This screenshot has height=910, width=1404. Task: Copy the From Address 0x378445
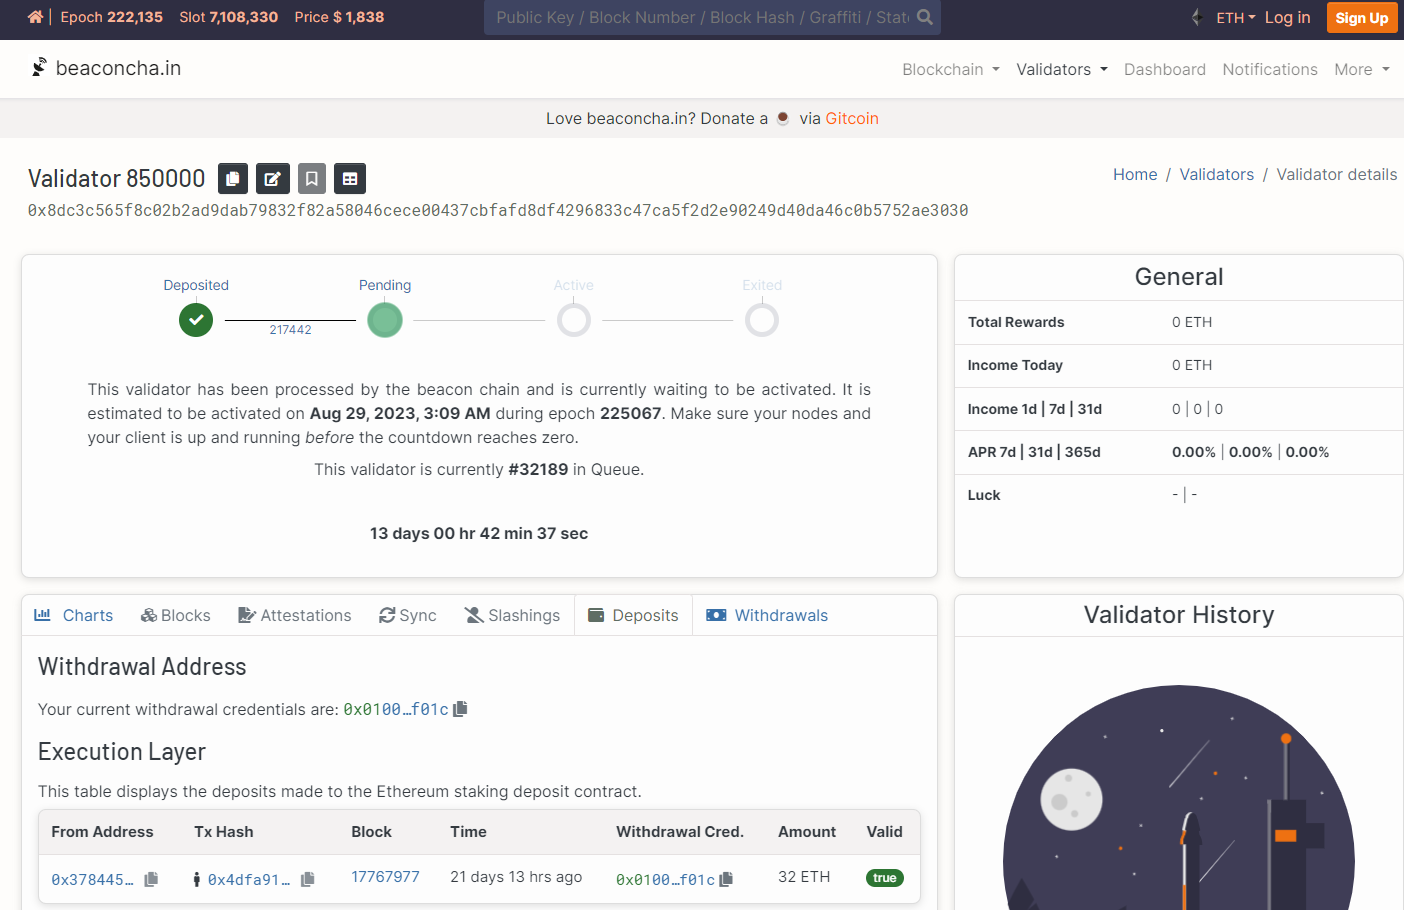click(151, 879)
